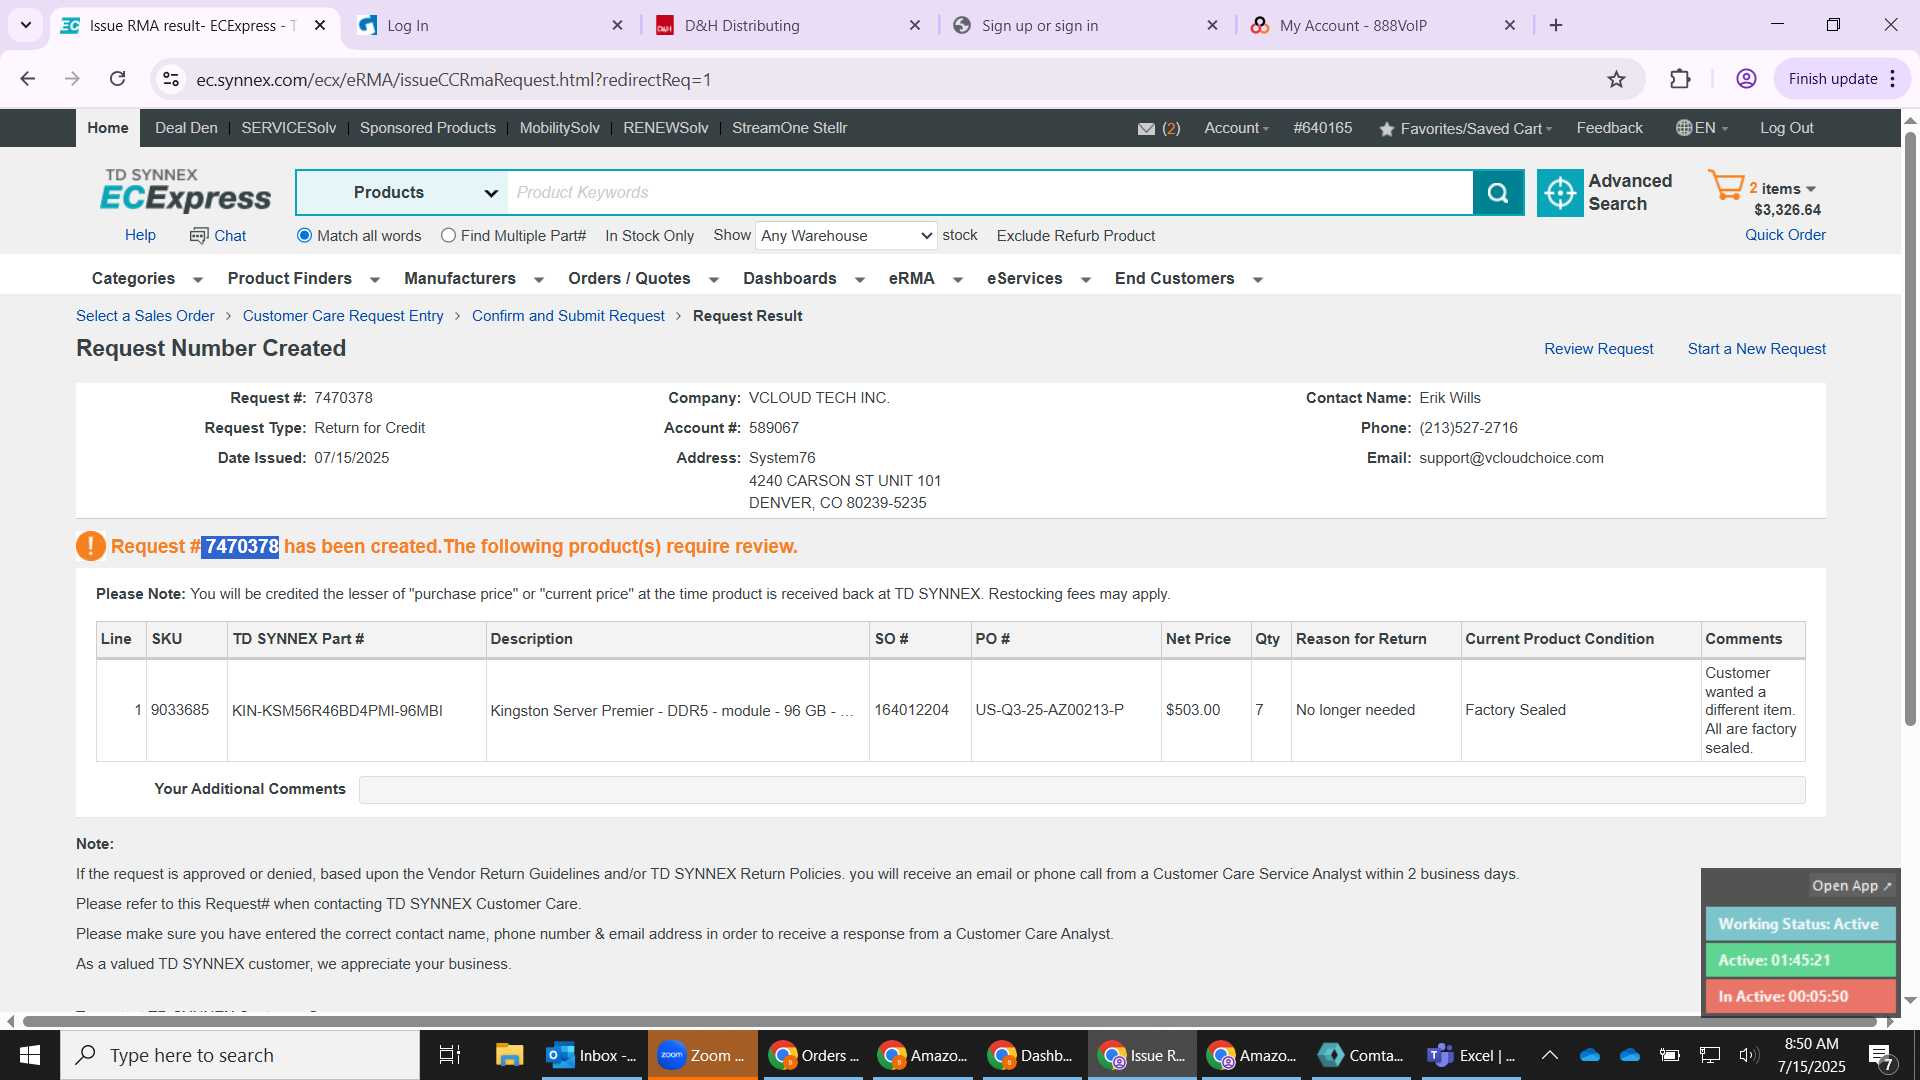Click the browser address bar URL
This screenshot has width=1920, height=1080.
453,79
